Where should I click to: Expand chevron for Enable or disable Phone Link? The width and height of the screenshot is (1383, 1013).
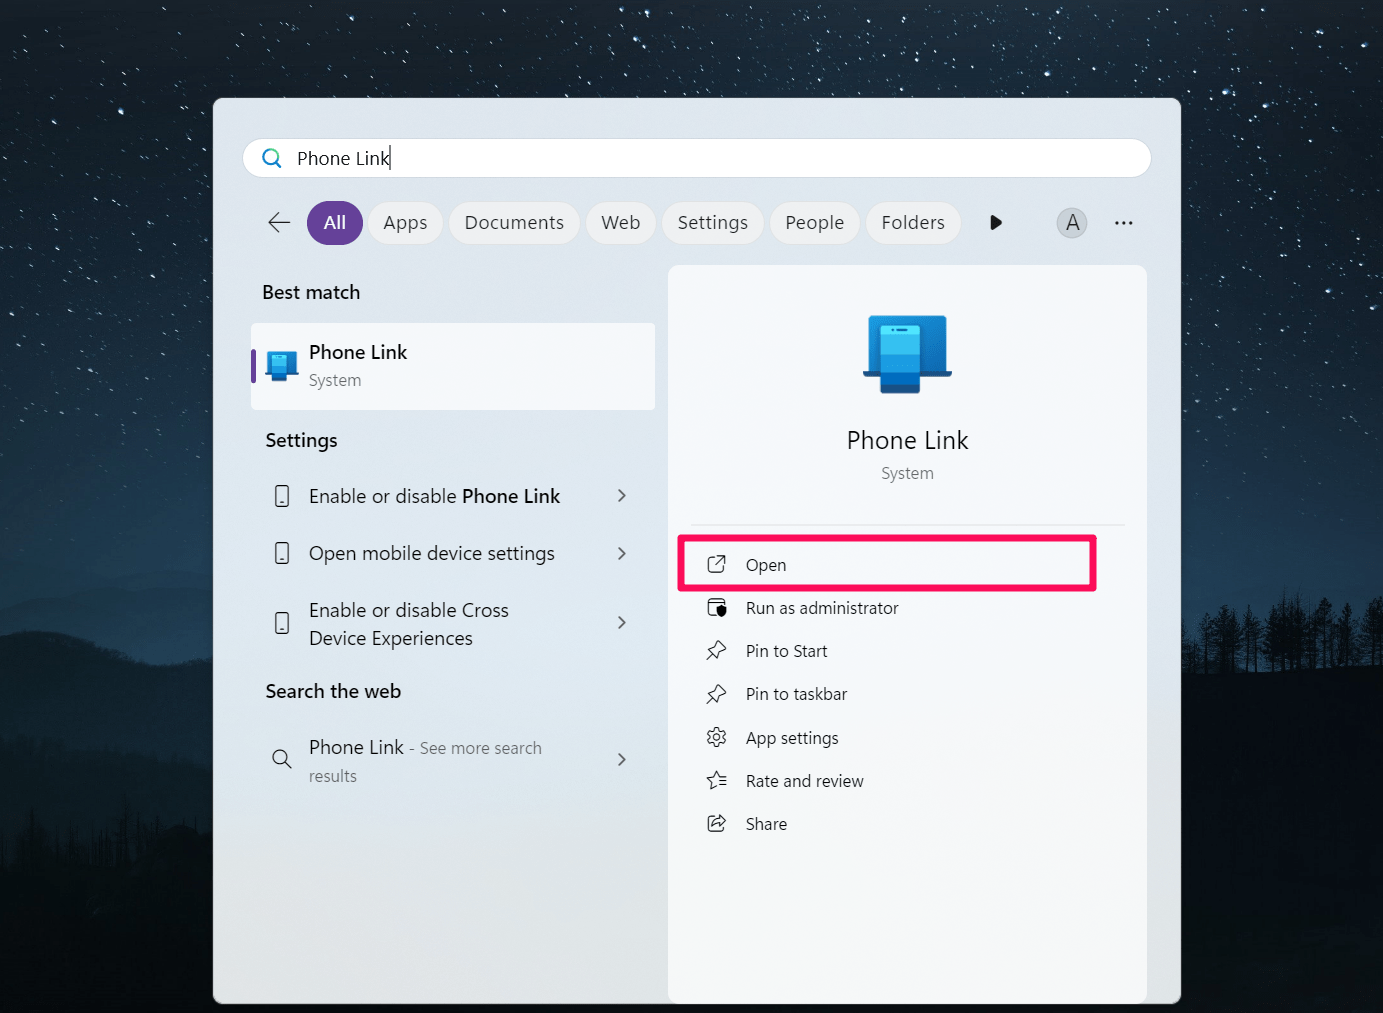click(x=622, y=496)
